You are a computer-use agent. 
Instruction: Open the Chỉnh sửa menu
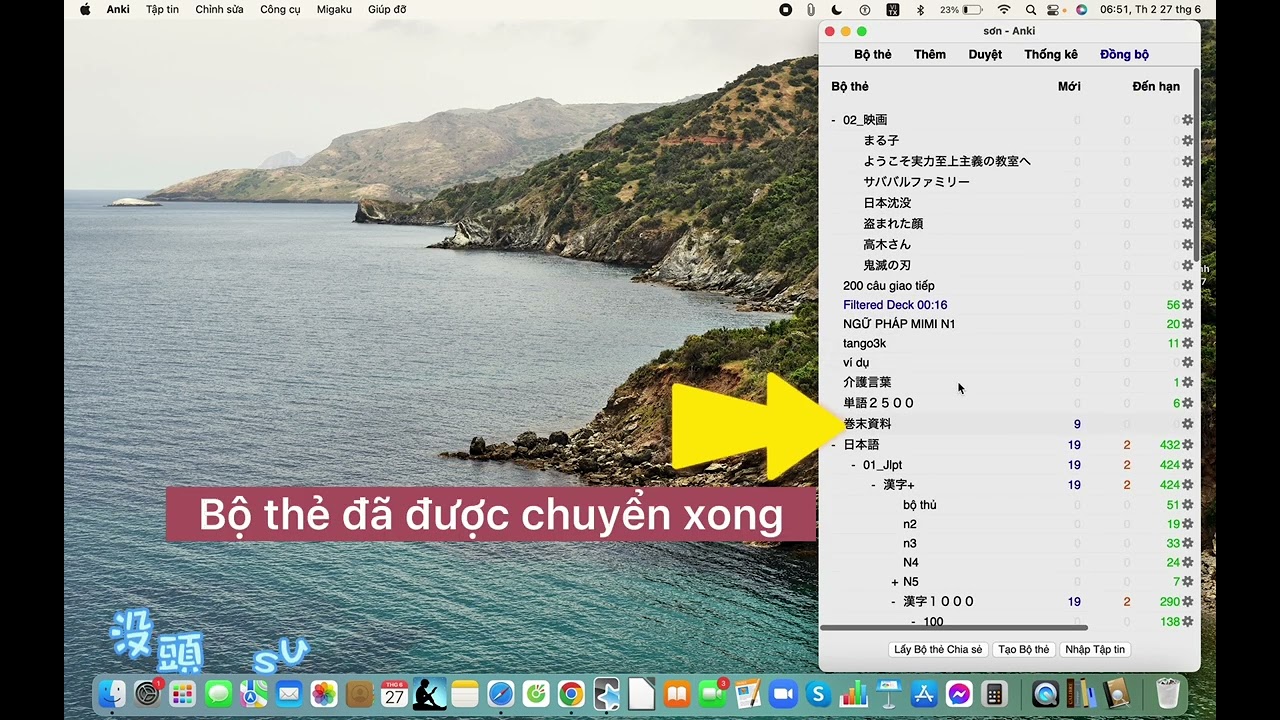pos(217,9)
